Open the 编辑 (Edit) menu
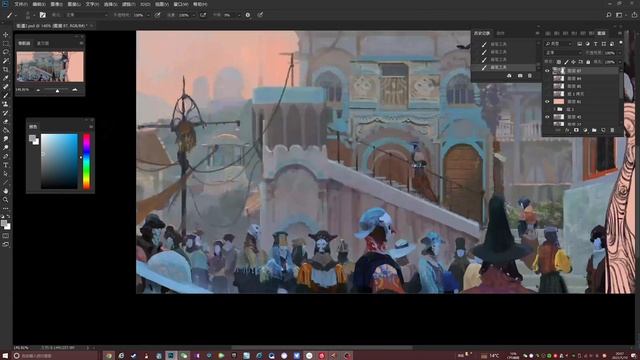The image size is (640, 360). tap(39, 4)
